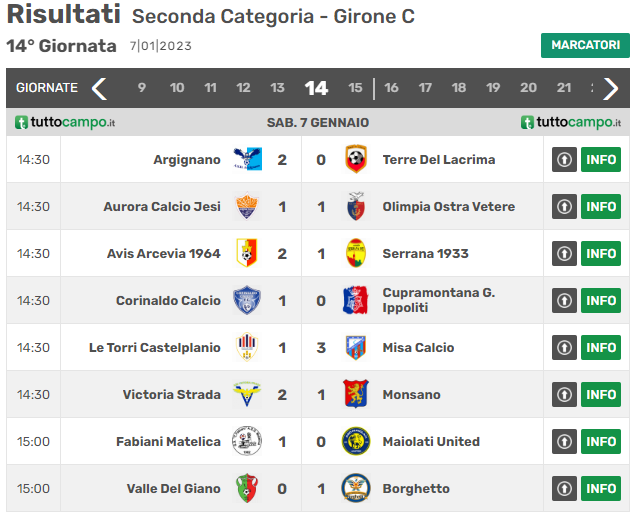Image resolution: width=632 pixels, height=516 pixels.
Task: Open the Marcatori button
Action: coord(585,45)
